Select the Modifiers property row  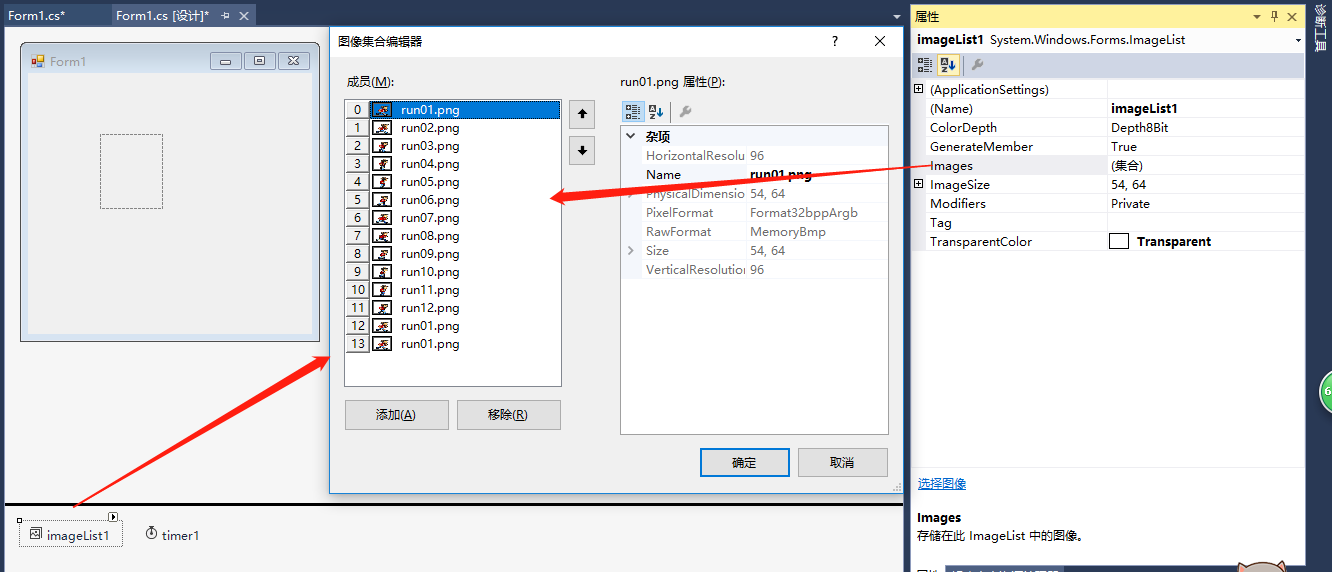coord(1108,203)
